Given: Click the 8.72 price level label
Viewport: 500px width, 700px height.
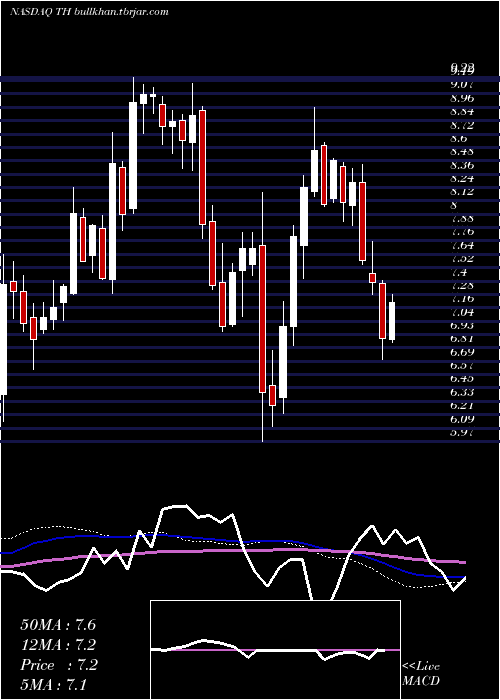Looking at the screenshot, I should (462, 125).
